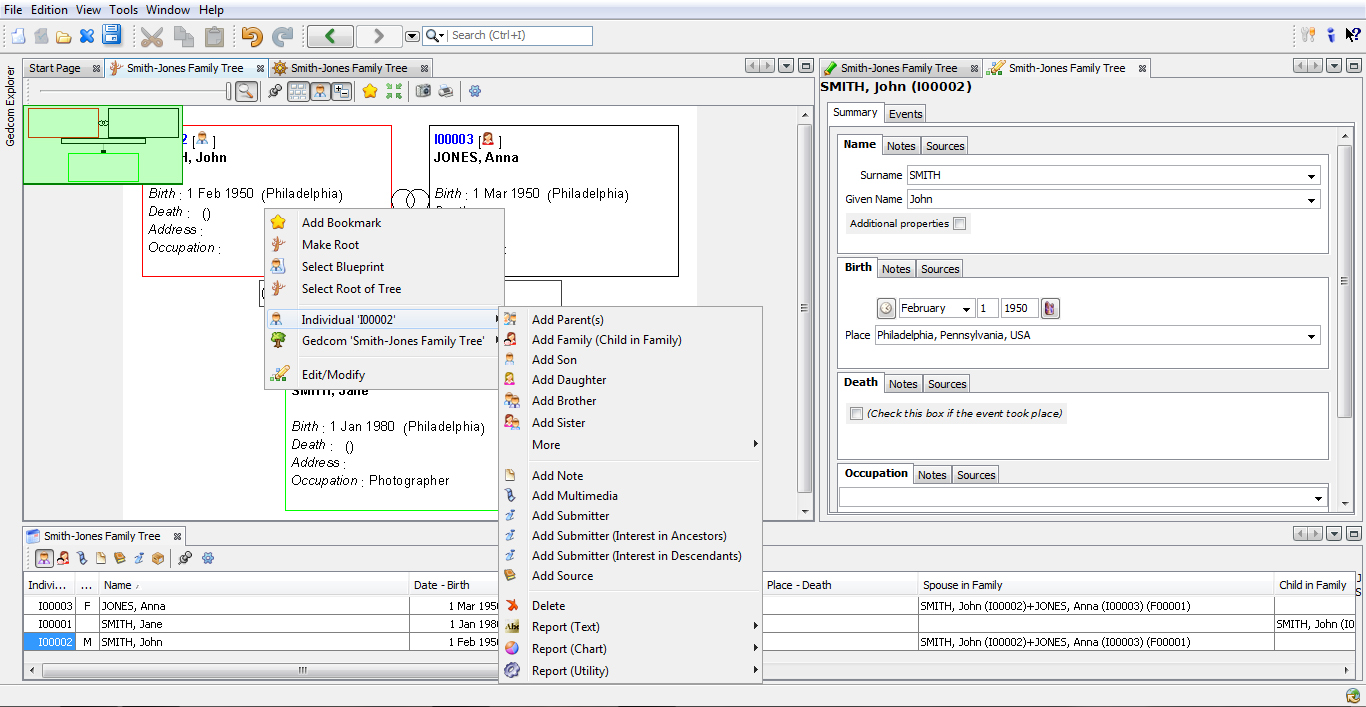Click the blue X Close Gedcom icon
1366x707 pixels.
coord(87,36)
